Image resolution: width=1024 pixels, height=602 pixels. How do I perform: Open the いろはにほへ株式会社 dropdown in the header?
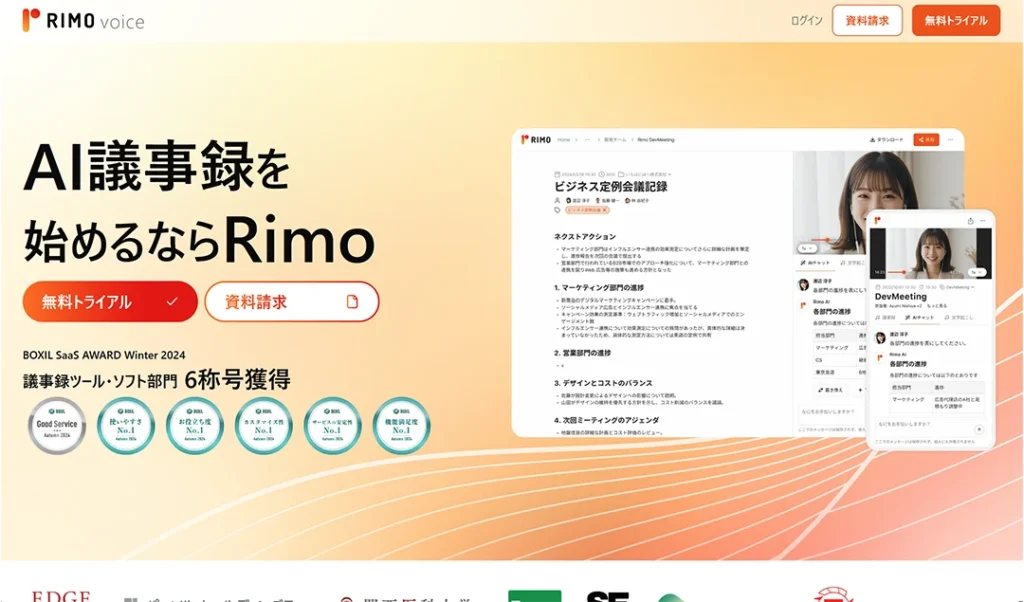click(645, 174)
